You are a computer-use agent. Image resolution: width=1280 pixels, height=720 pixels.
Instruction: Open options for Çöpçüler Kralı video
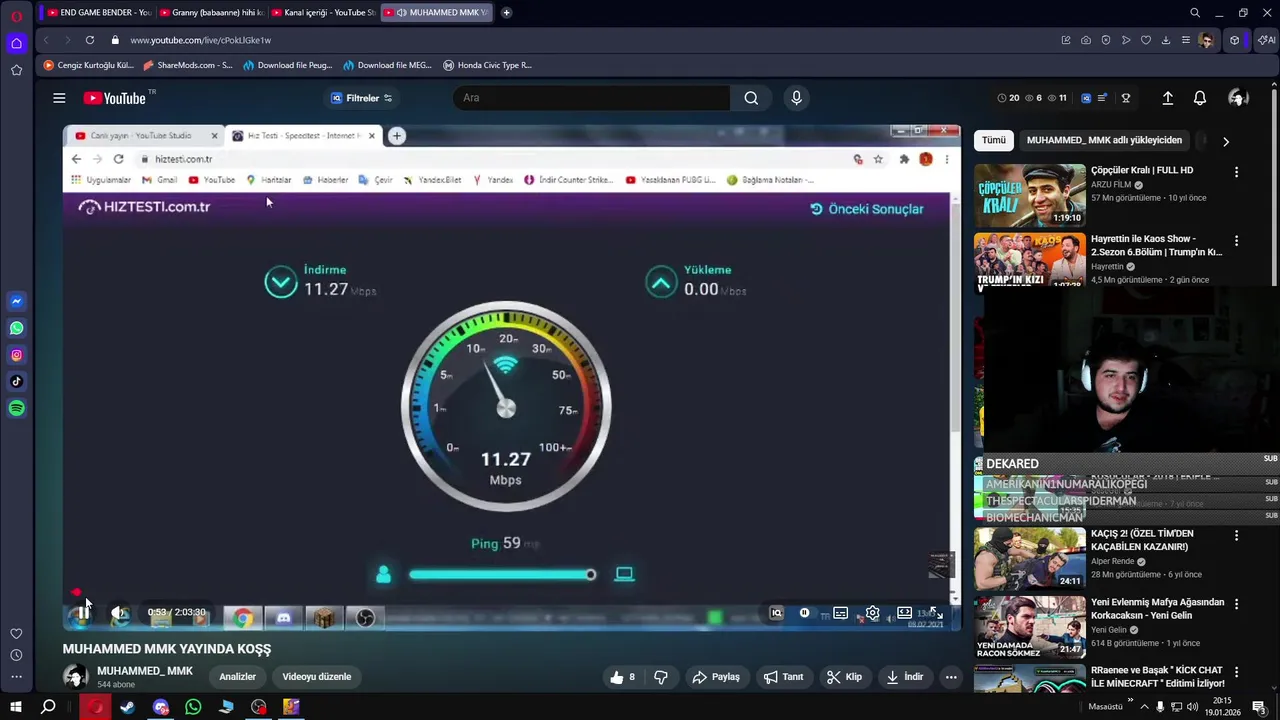[x=1236, y=172]
